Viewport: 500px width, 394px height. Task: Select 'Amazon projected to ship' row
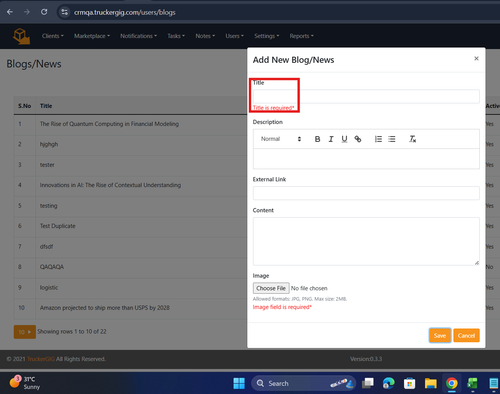pyautogui.click(x=130, y=308)
